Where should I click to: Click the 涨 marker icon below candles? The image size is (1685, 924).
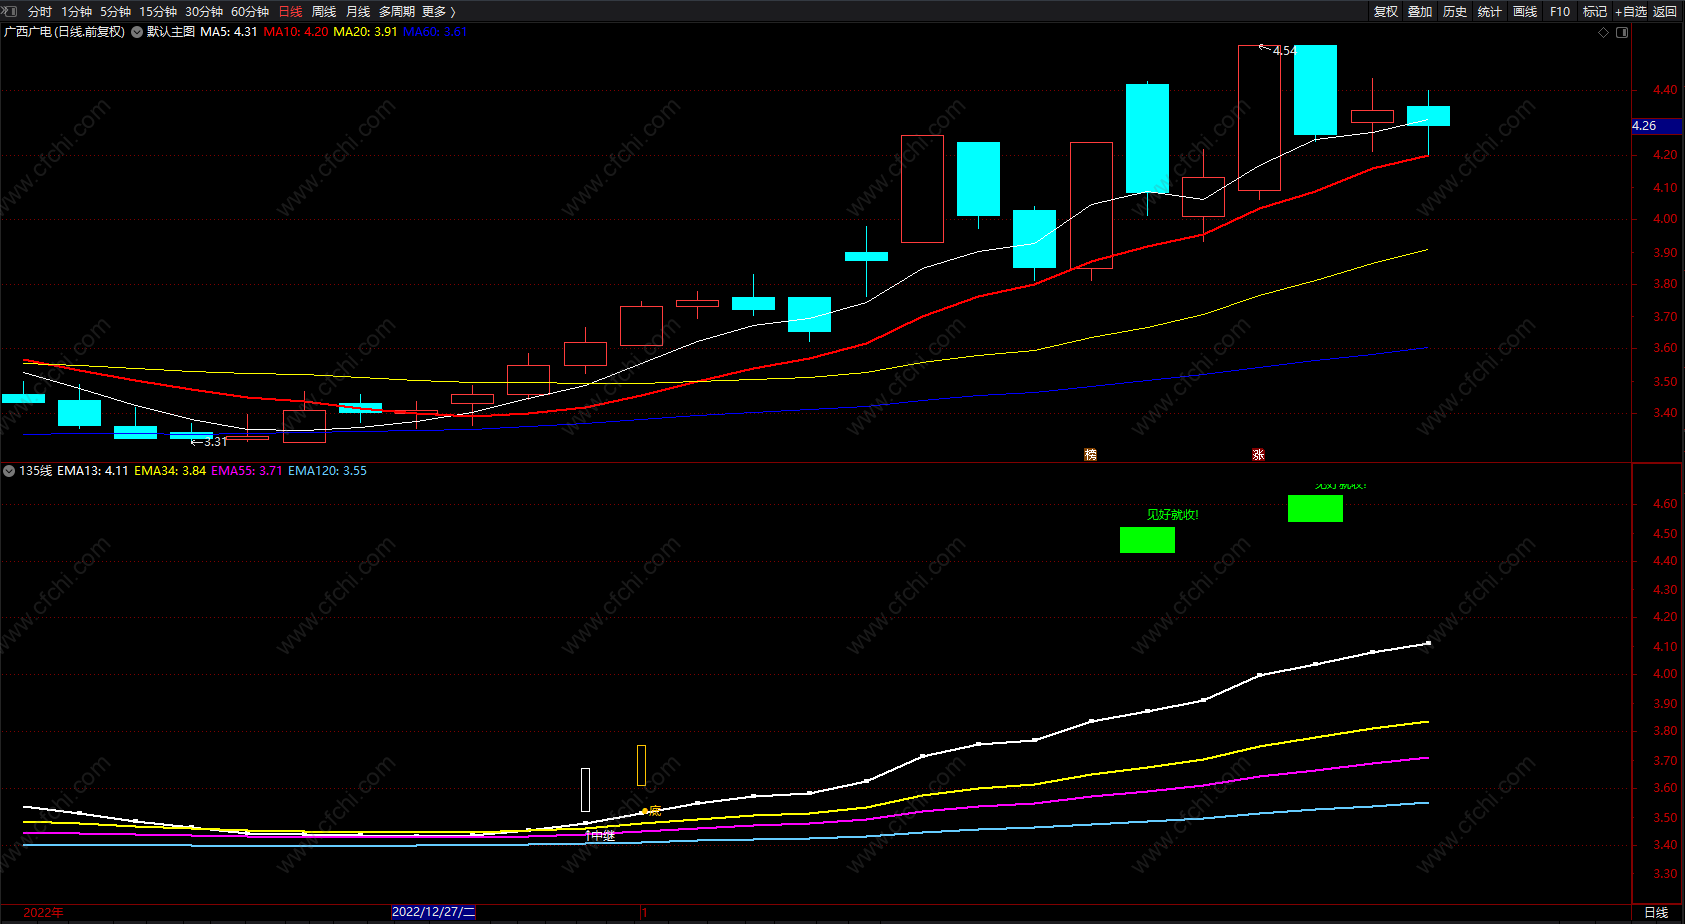[x=1259, y=455]
